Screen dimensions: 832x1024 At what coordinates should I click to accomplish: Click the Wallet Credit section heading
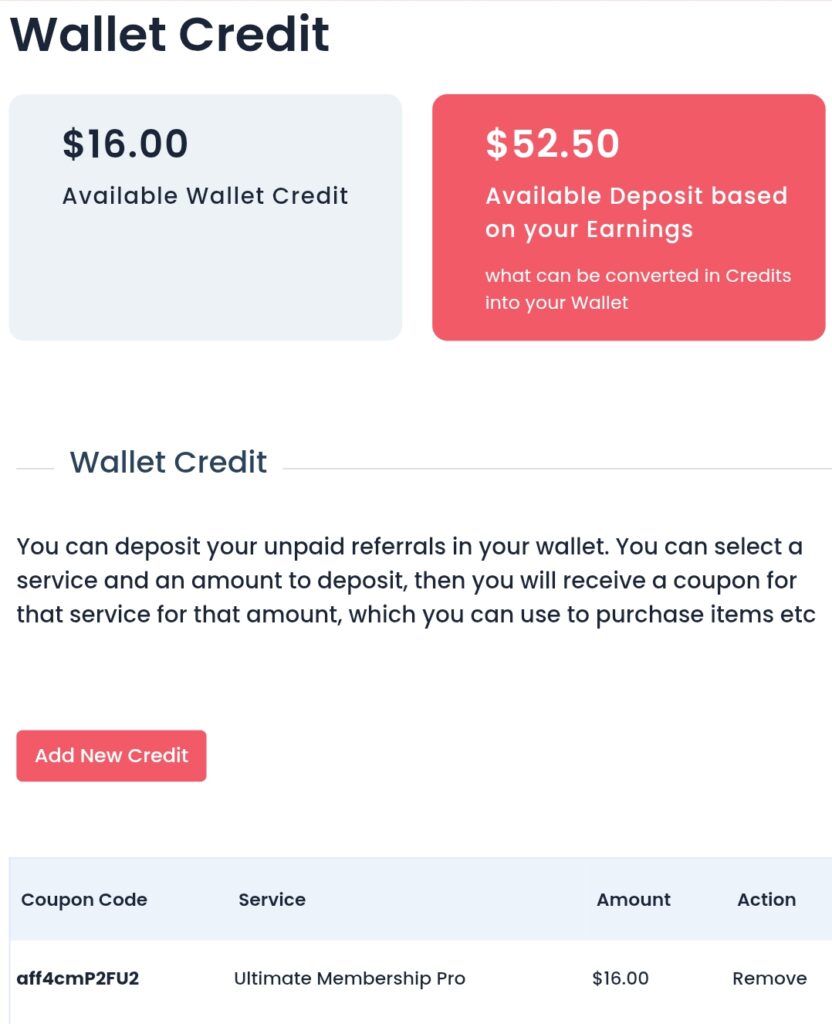168,462
